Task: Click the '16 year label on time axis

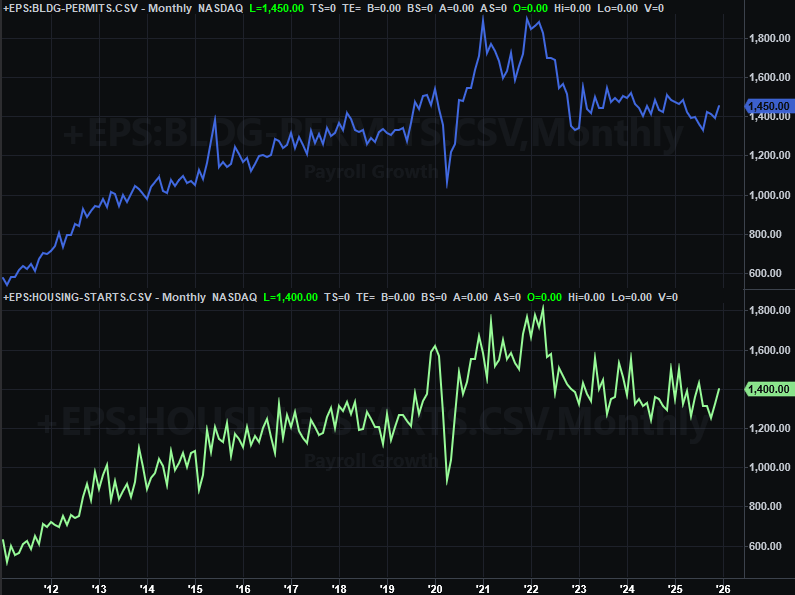Action: pos(242,587)
